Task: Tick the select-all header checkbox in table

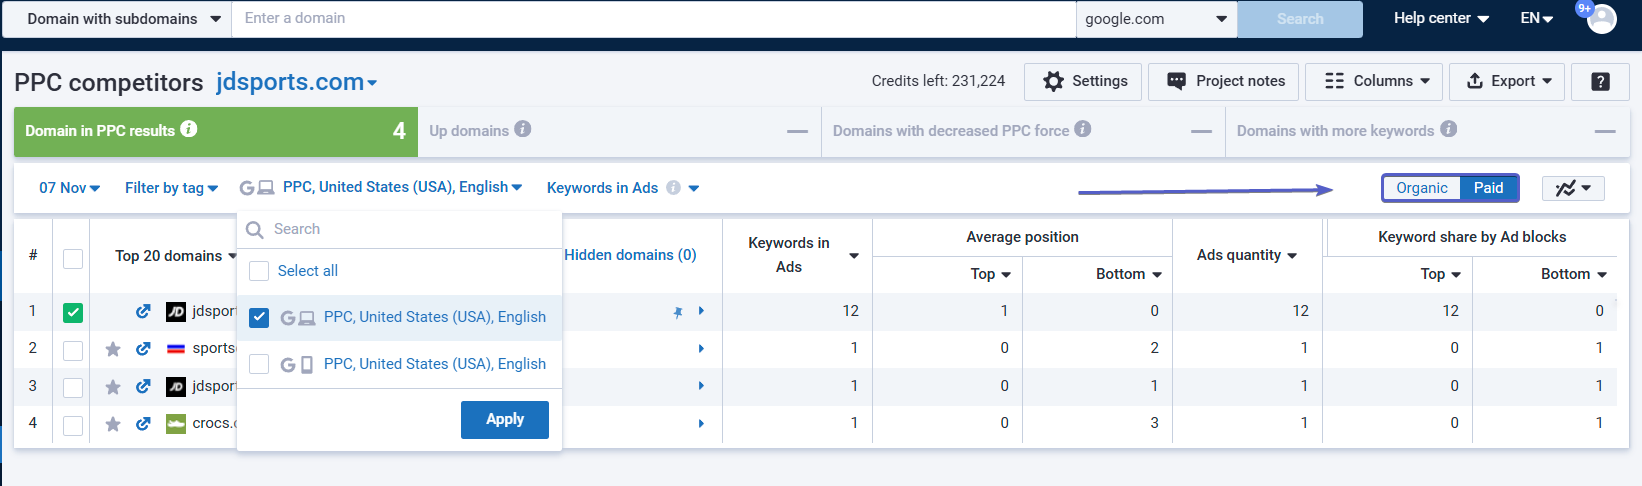Action: coord(73,258)
